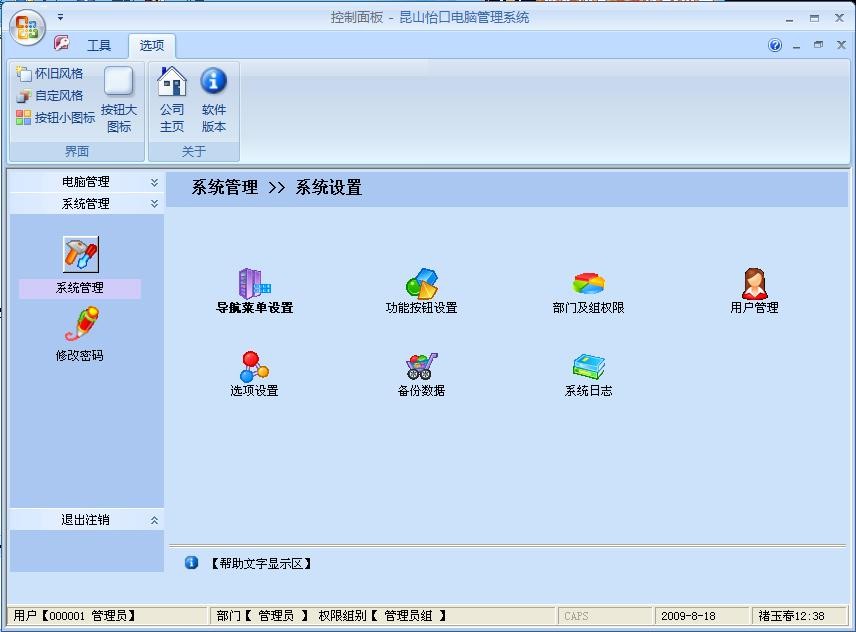Select the 选项 ribbon tab
856x632 pixels.
click(152, 45)
